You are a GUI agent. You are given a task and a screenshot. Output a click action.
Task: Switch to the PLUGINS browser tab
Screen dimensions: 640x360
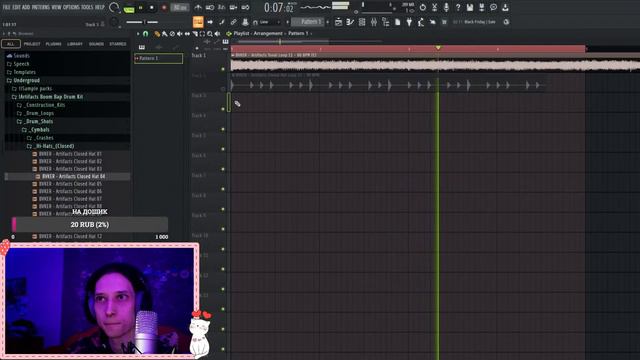(53, 44)
